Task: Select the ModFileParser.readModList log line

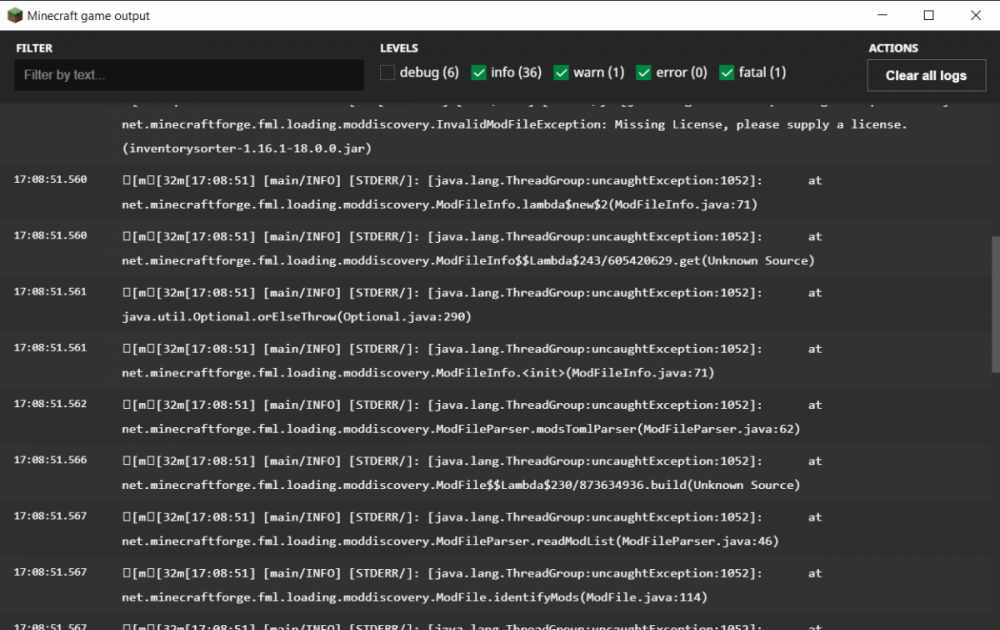Action: click(x=450, y=541)
